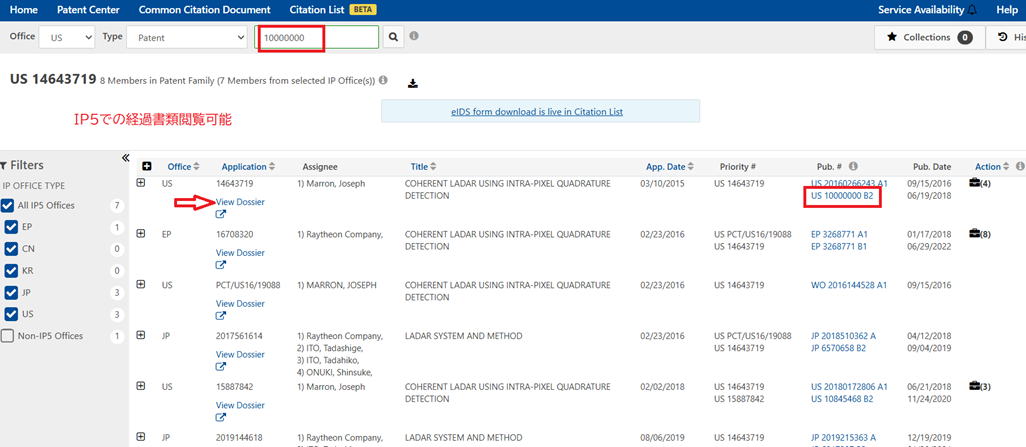Click the expand-all plus icon in table header

147,166
